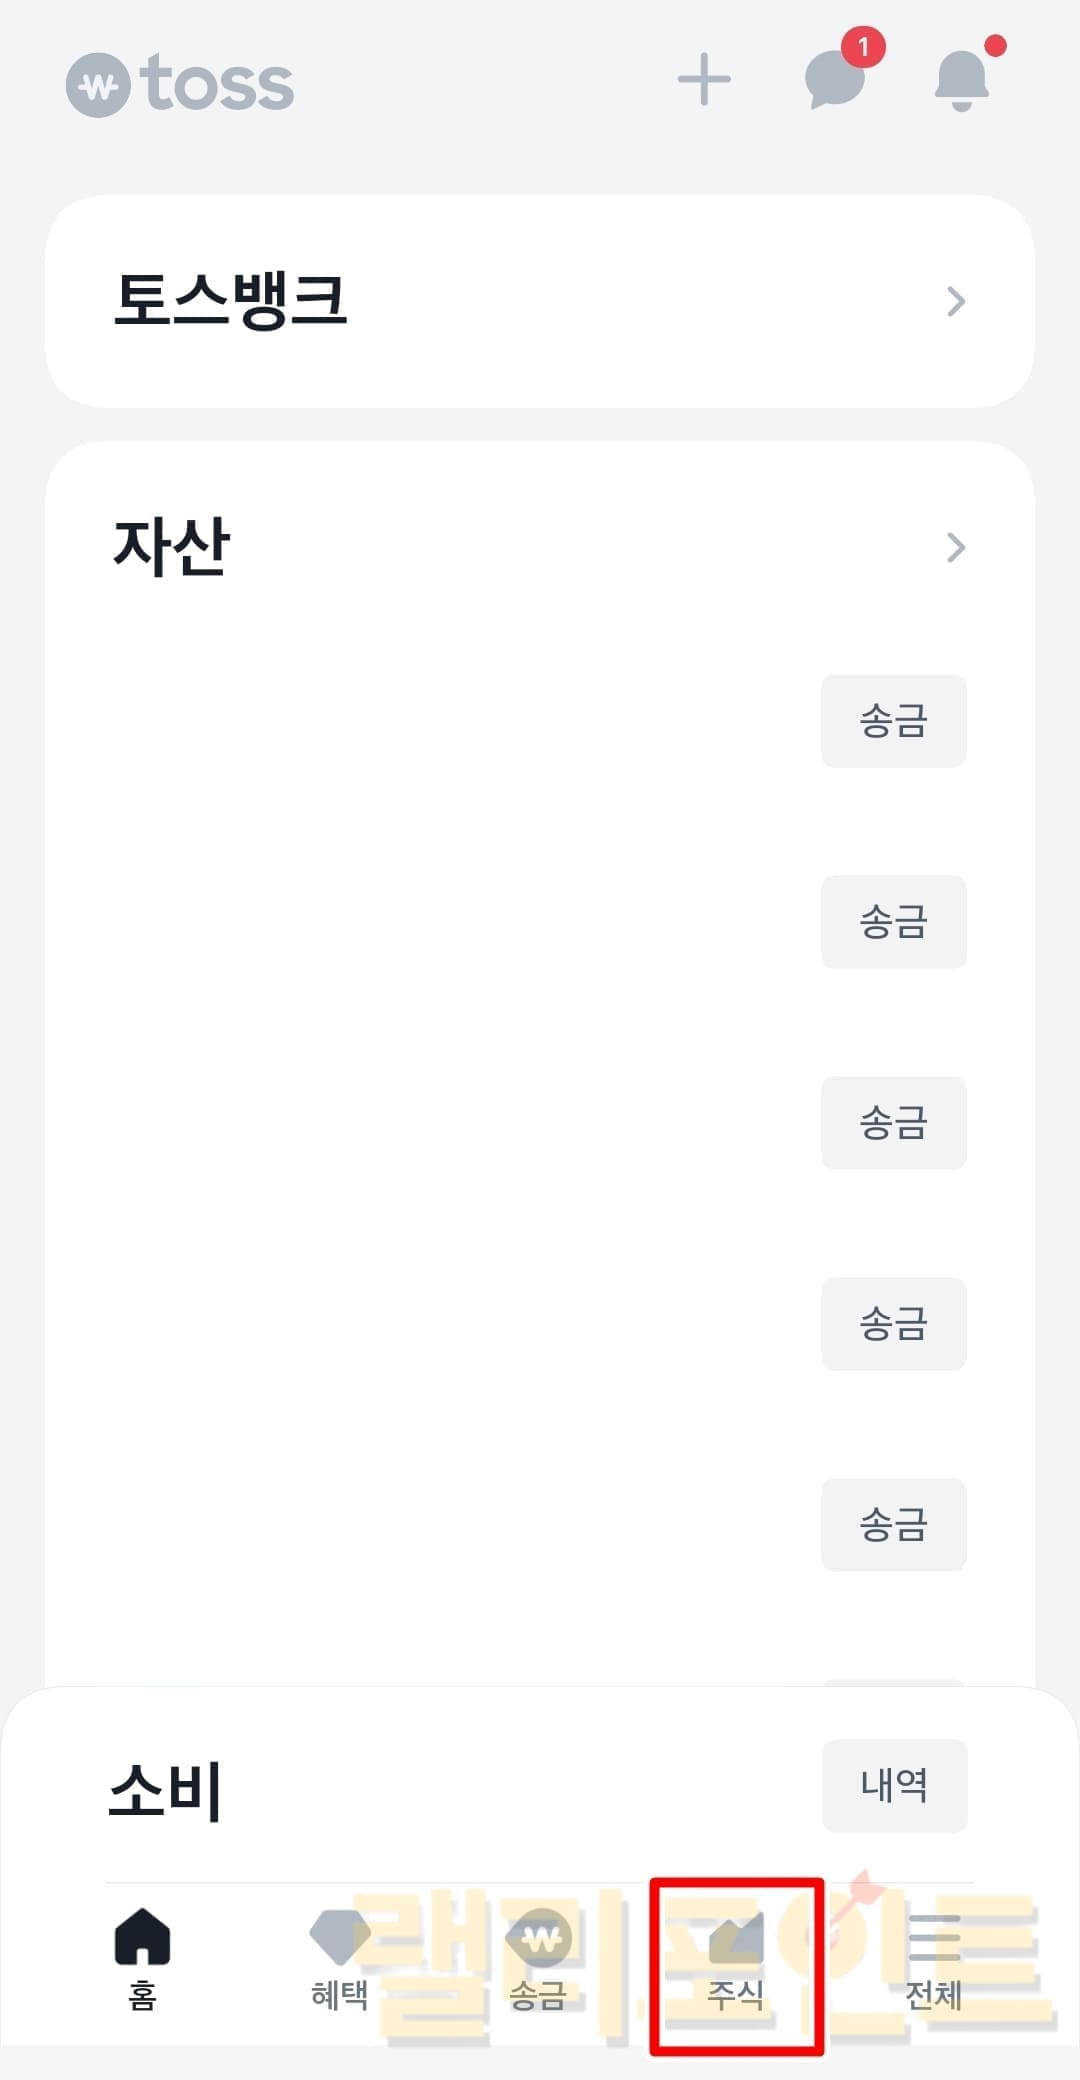Tap the first 송금 button under 자산

[894, 721]
